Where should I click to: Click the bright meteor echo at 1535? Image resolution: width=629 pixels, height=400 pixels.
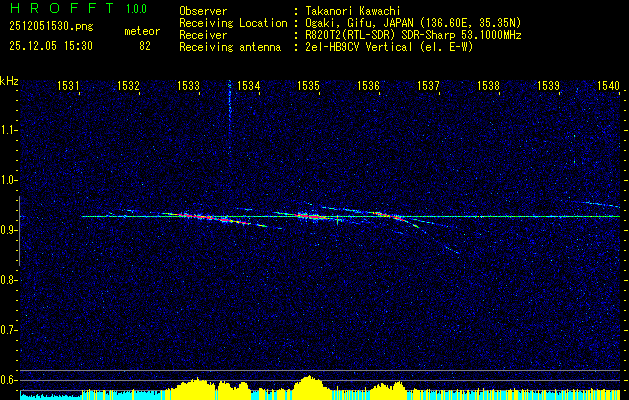[x=311, y=216]
